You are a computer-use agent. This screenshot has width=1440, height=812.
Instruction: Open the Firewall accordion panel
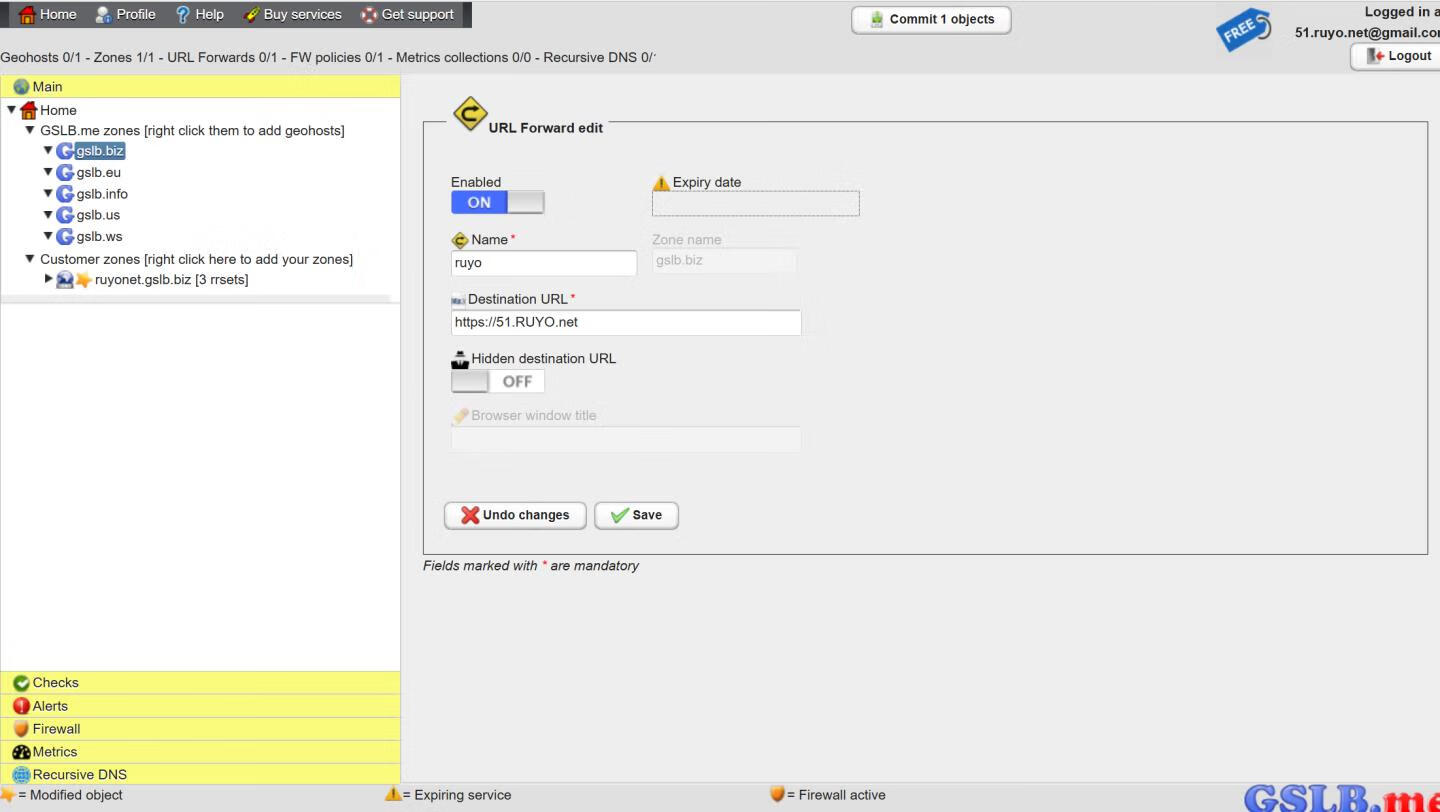pyautogui.click(x=56, y=729)
